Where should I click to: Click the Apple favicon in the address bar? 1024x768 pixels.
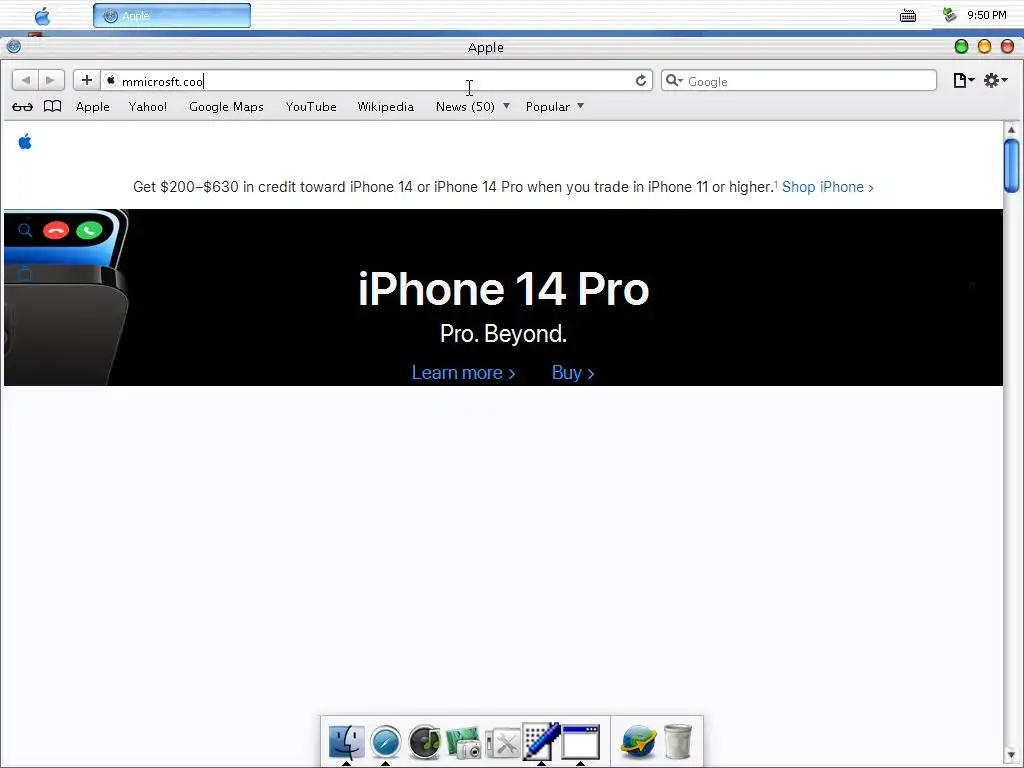pos(111,80)
